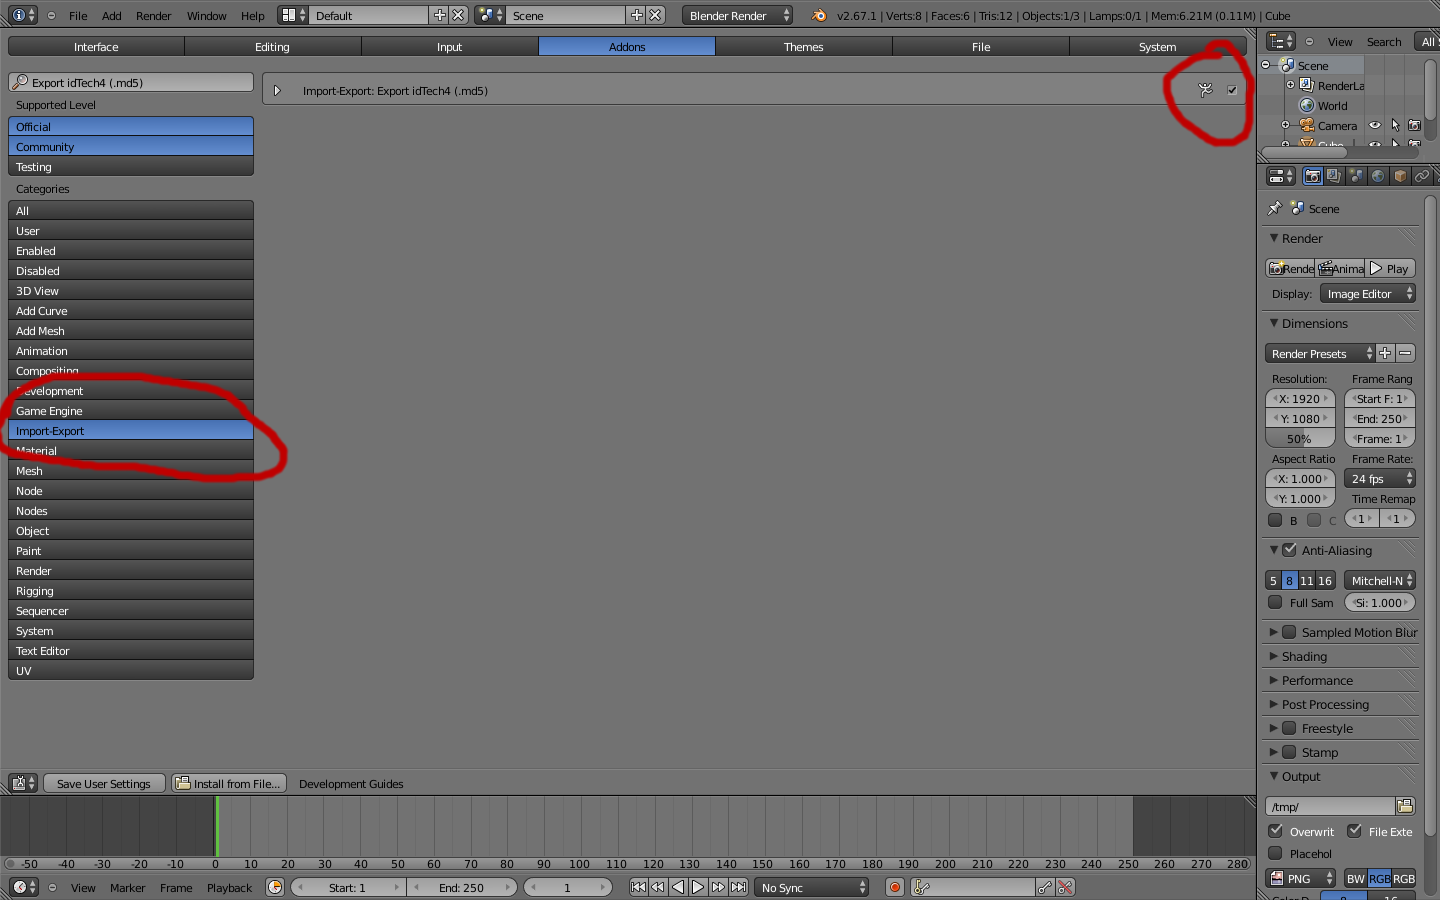1440x900 pixels.
Task: Click the auto keyframe record button
Action: 895,887
